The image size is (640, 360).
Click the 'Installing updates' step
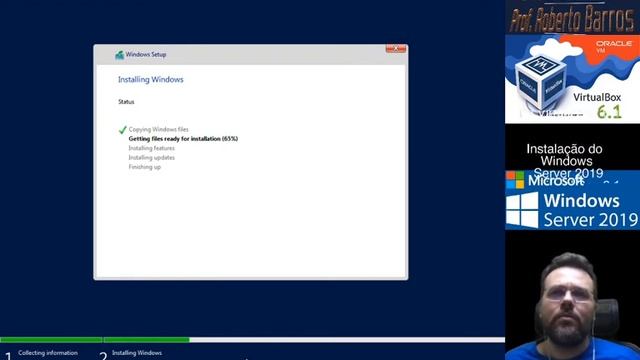pos(151,158)
